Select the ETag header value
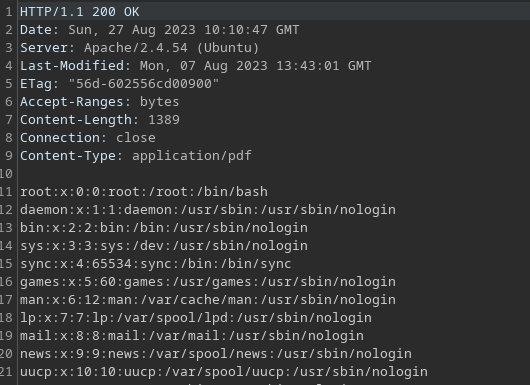Image resolution: width=530 pixels, height=385 pixels. 144,83
